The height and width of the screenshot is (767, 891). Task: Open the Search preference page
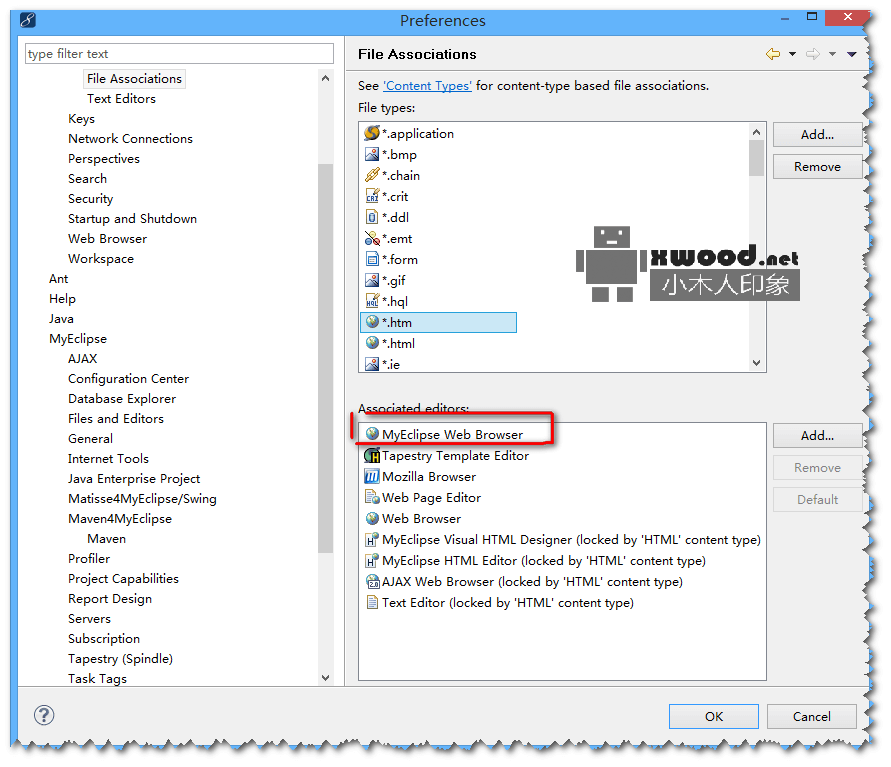pos(87,178)
